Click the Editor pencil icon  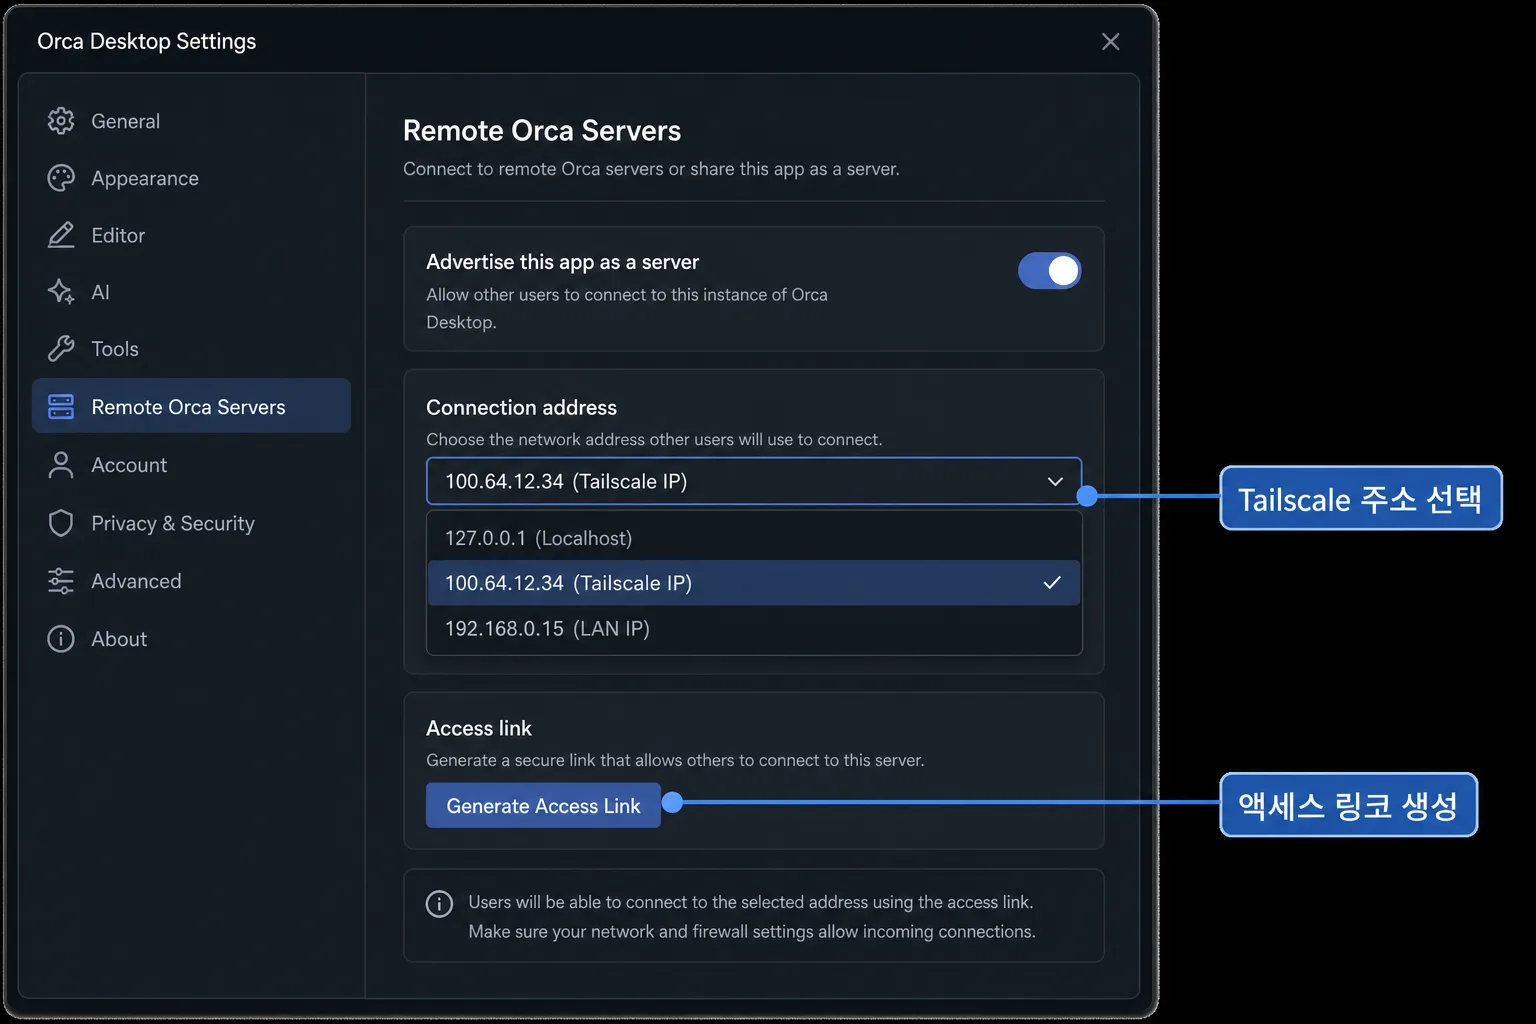point(61,235)
